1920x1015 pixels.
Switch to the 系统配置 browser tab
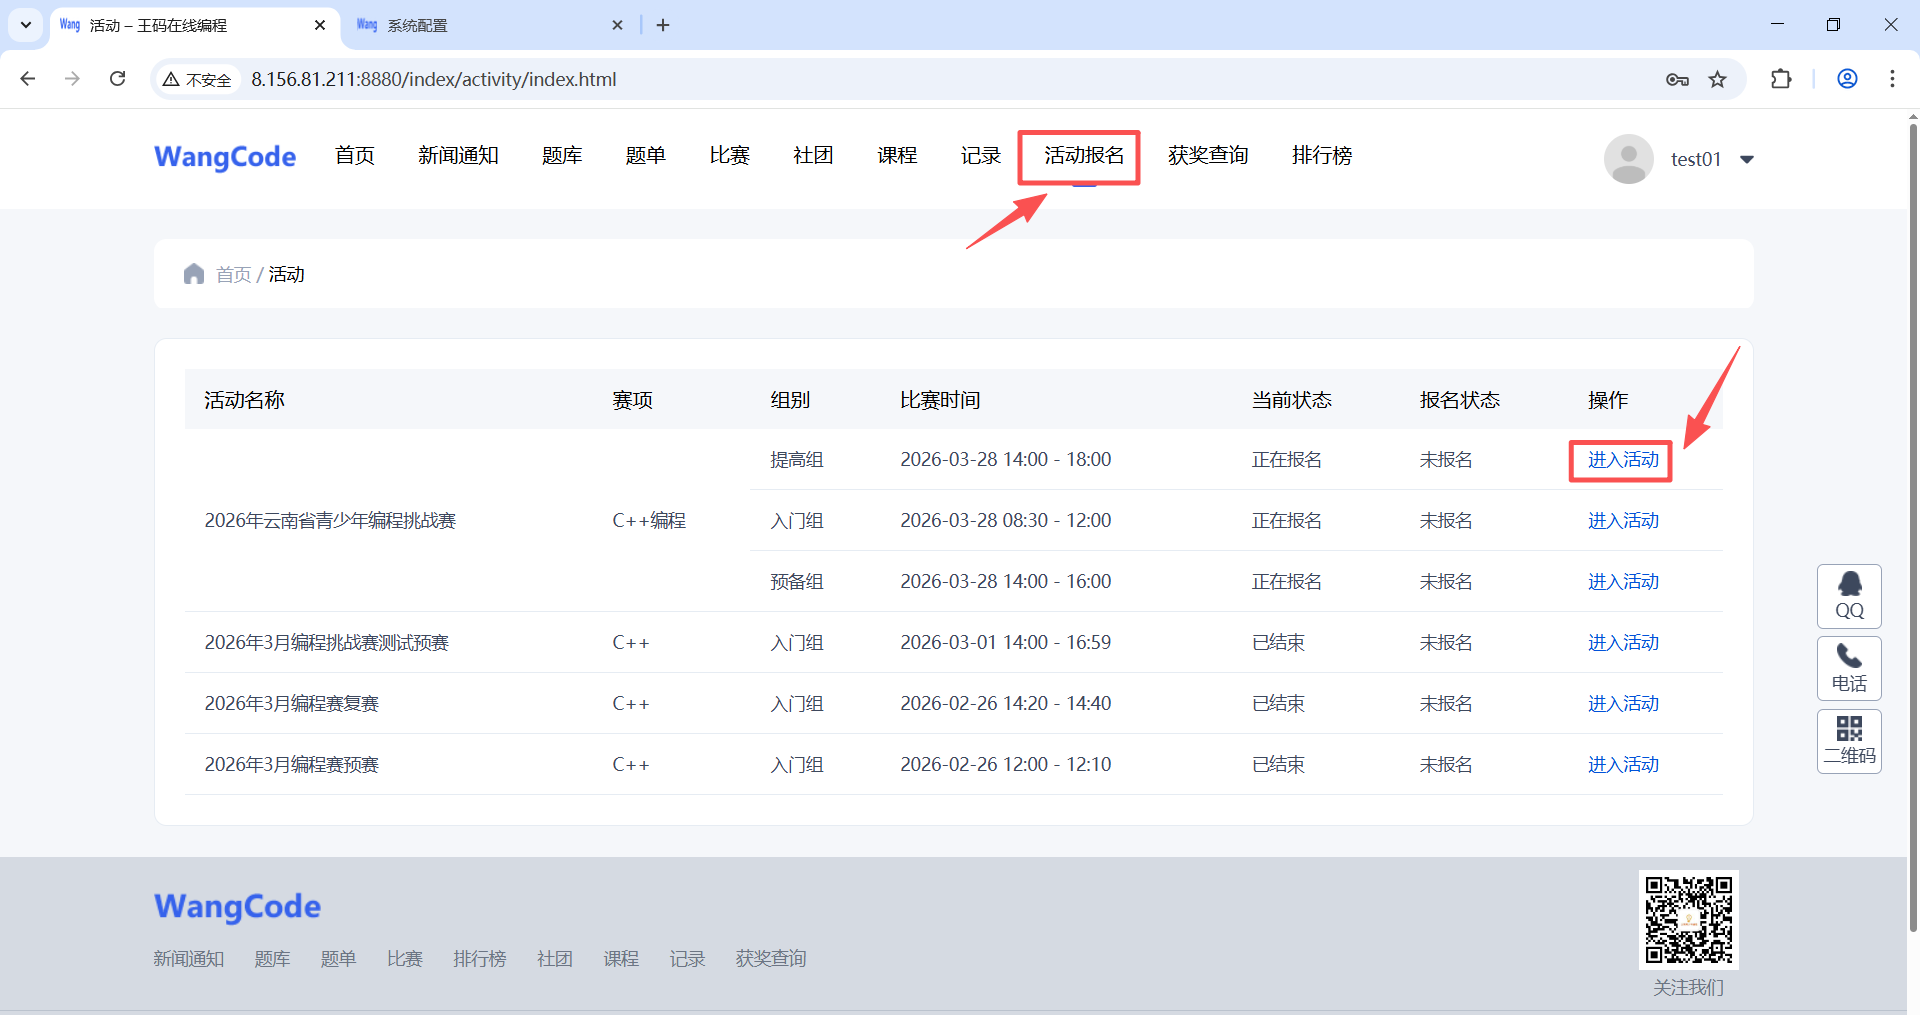click(480, 25)
